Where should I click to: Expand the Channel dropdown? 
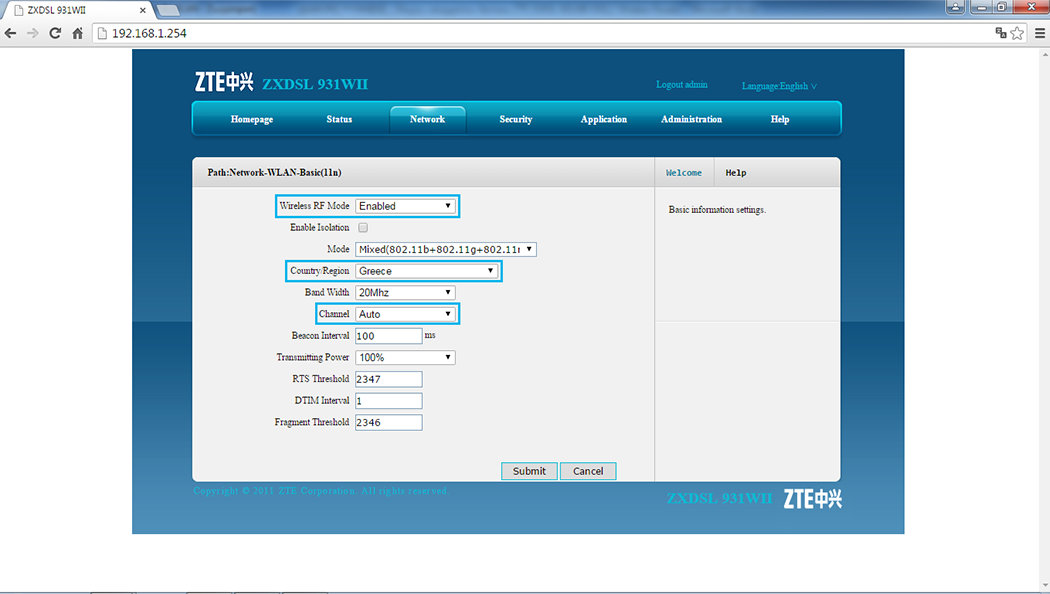(405, 313)
